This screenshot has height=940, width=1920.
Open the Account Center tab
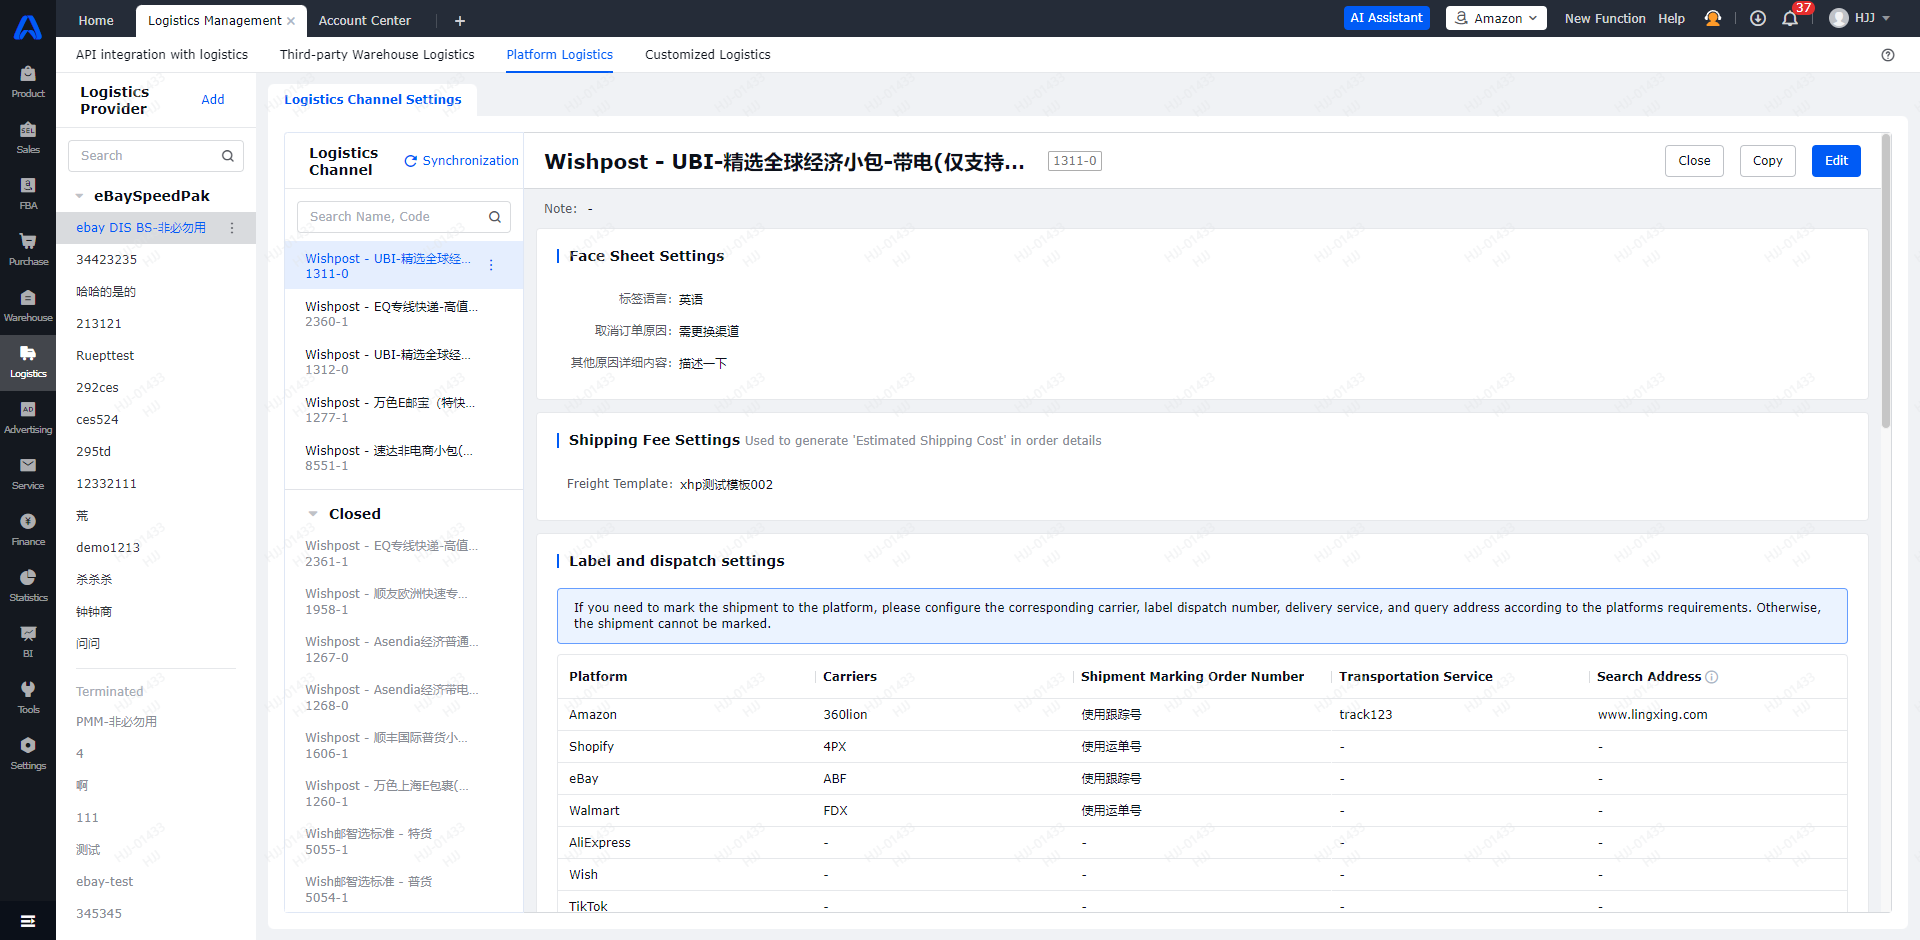coord(363,20)
